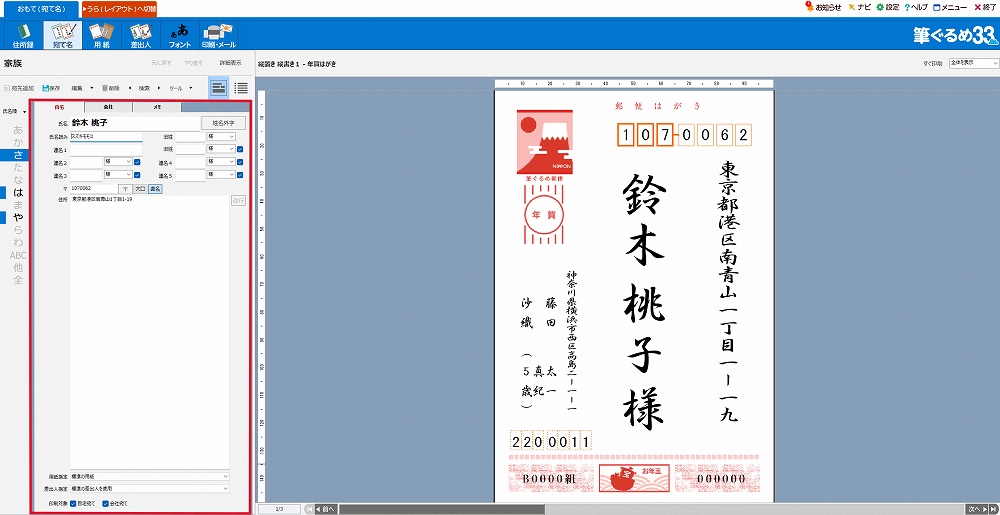Click the 住所 address text area
The width and height of the screenshot is (1000, 515).
150,331
